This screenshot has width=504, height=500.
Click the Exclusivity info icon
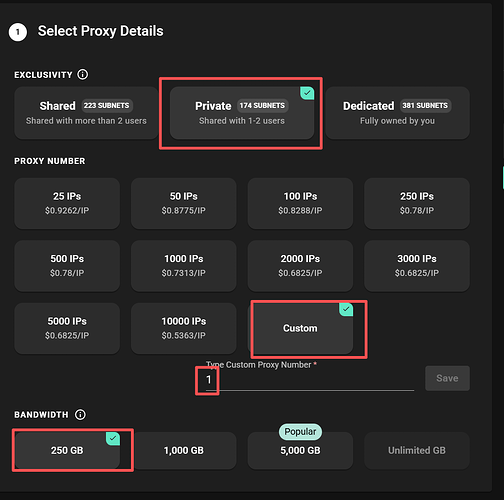pos(83,74)
